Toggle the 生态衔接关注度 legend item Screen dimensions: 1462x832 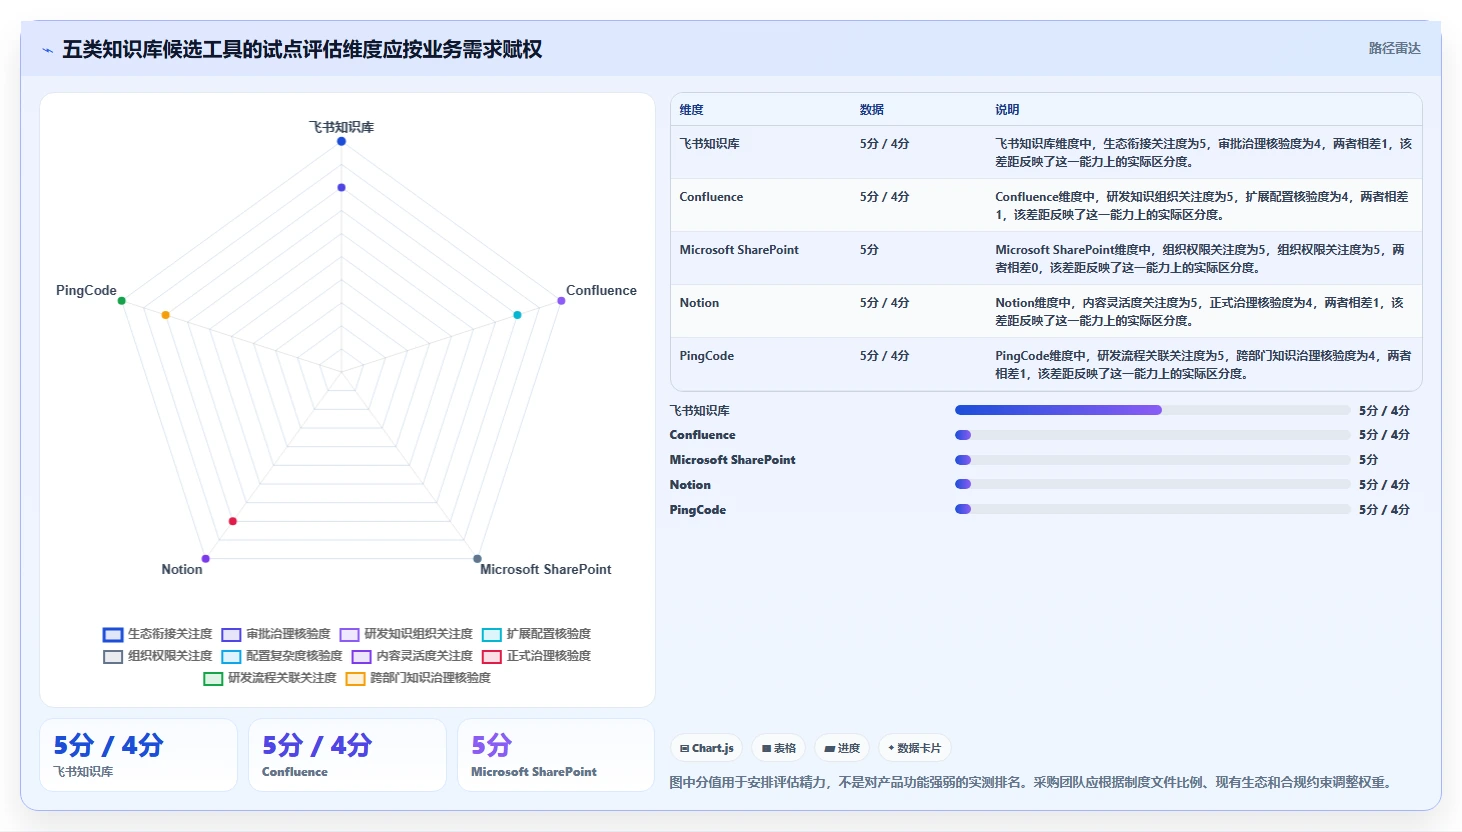click(158, 634)
